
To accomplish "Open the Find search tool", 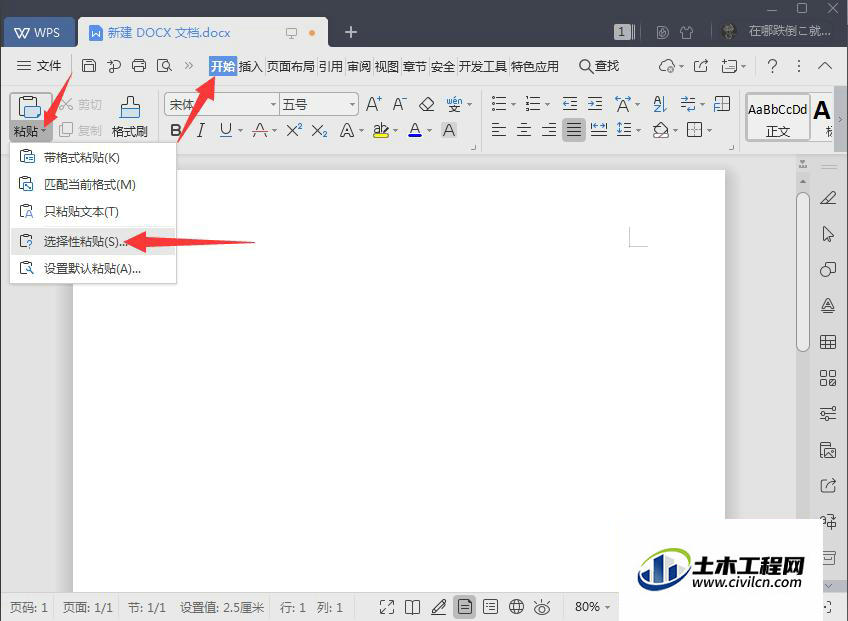I will click(x=599, y=66).
